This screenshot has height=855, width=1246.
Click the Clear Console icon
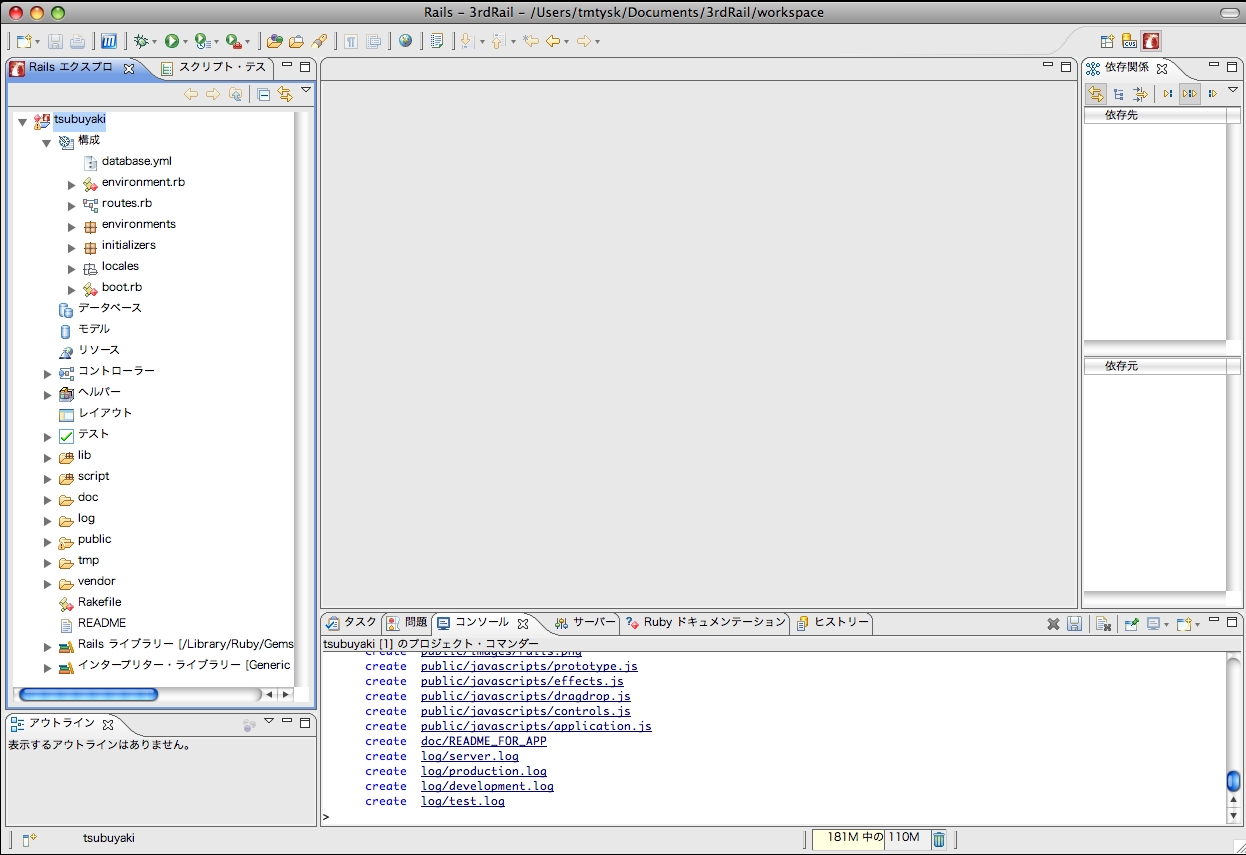click(x=1102, y=624)
